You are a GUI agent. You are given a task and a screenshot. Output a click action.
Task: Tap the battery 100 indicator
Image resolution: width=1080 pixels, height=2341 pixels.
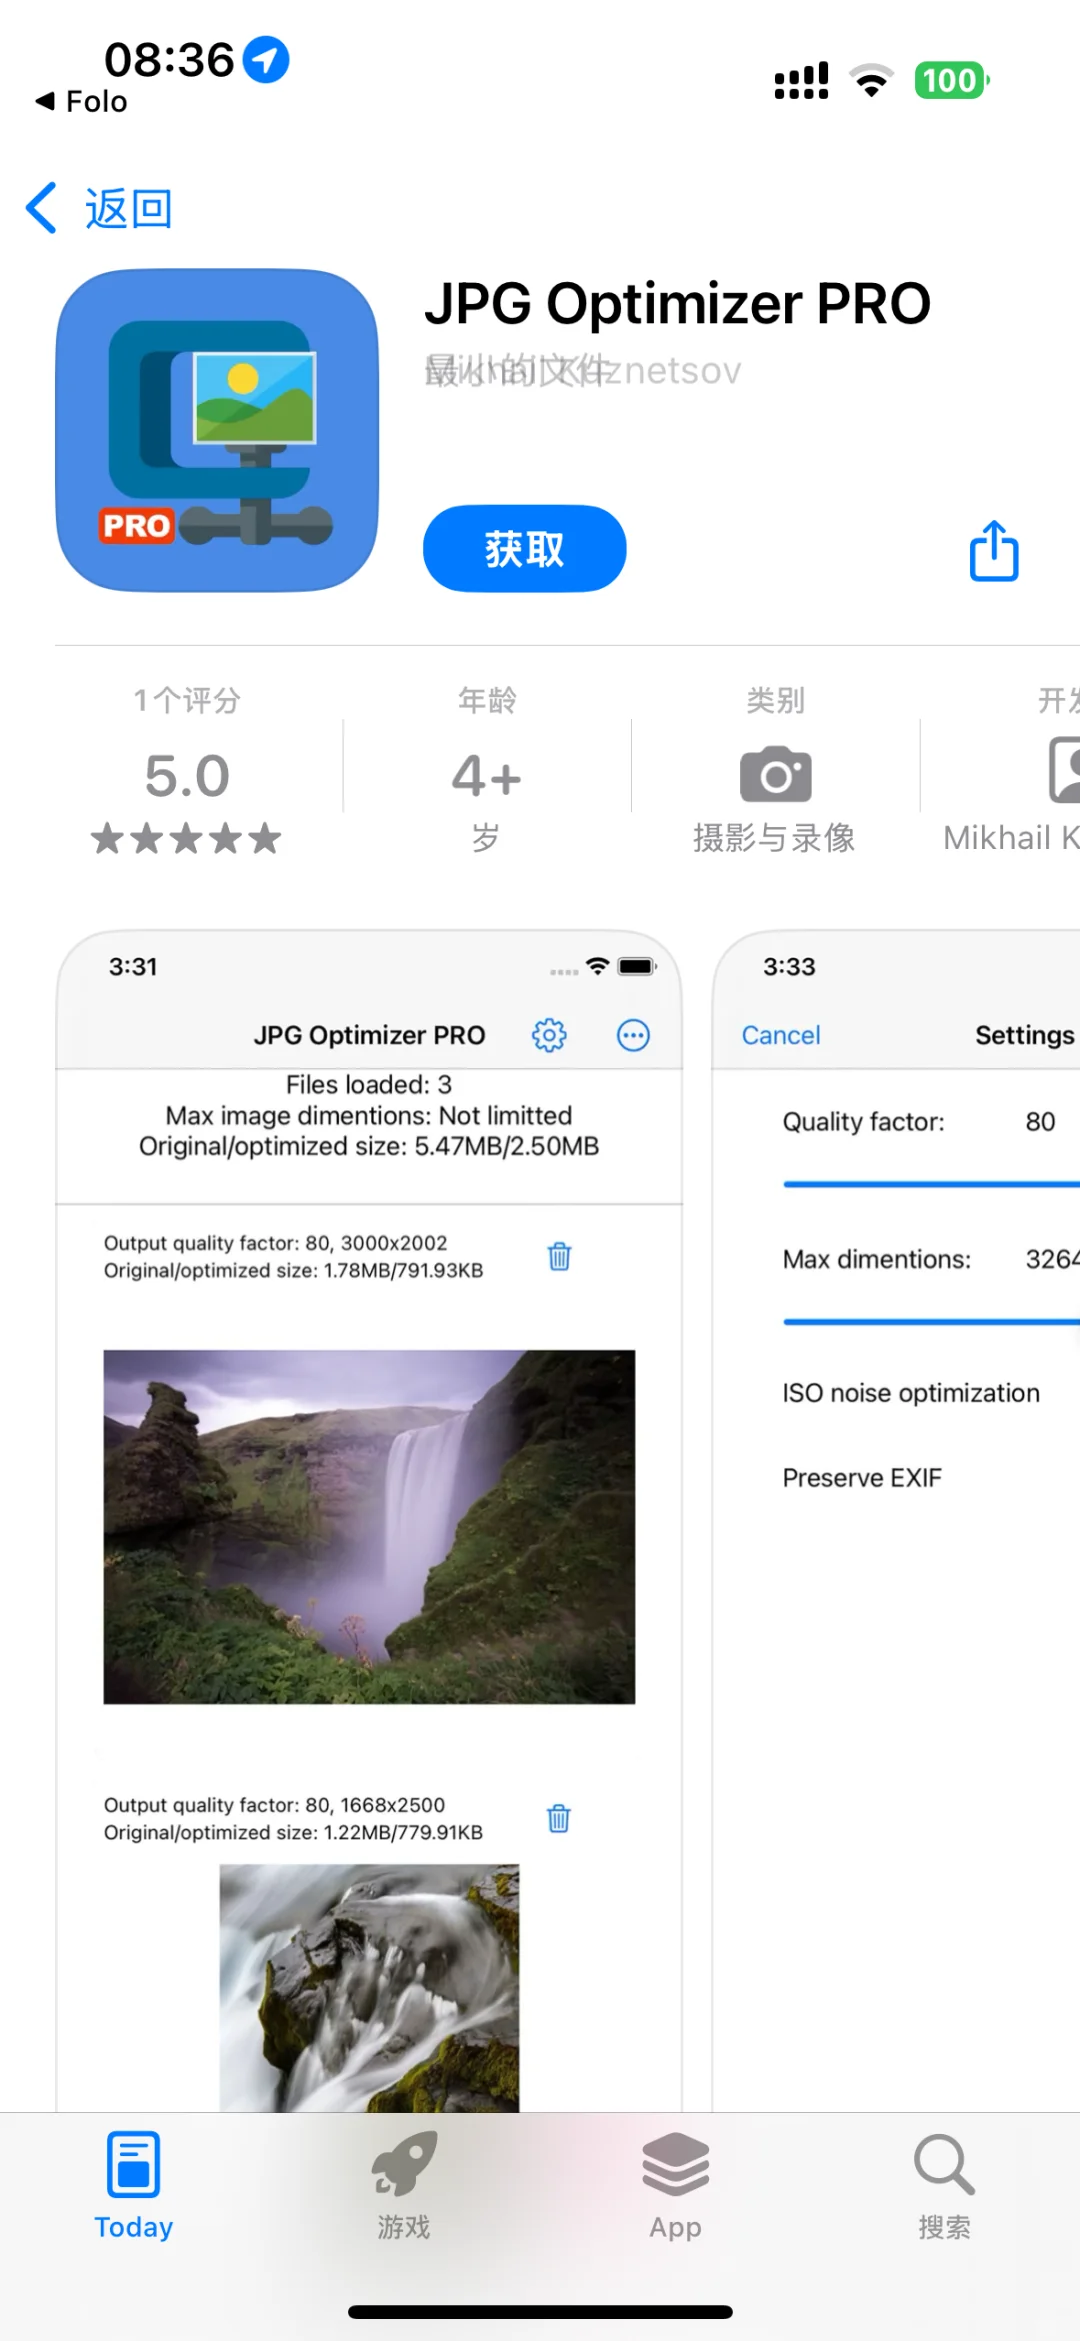click(951, 80)
